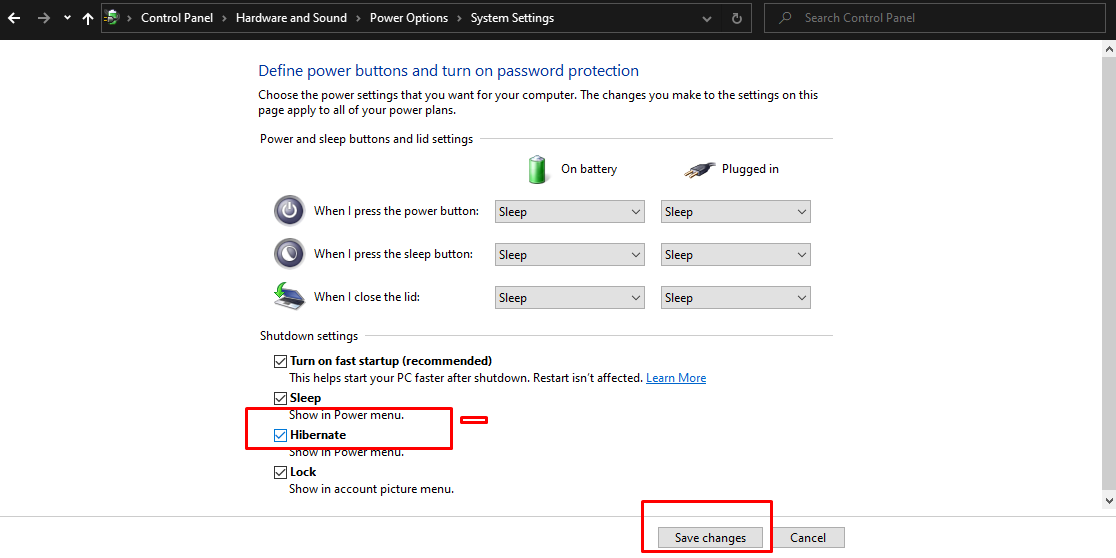Go up one level with up arrow

tap(88, 19)
